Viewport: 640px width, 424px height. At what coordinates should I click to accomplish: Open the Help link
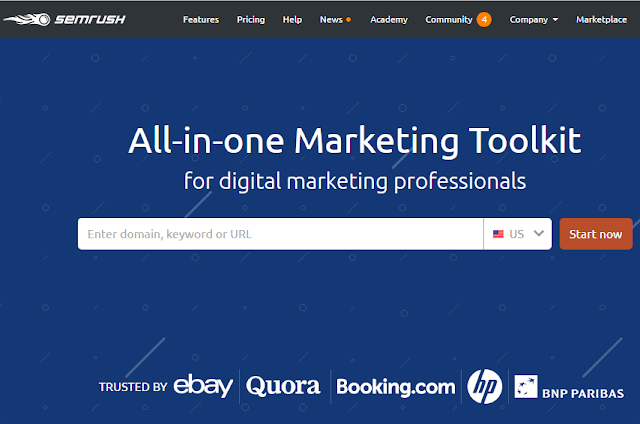292,20
